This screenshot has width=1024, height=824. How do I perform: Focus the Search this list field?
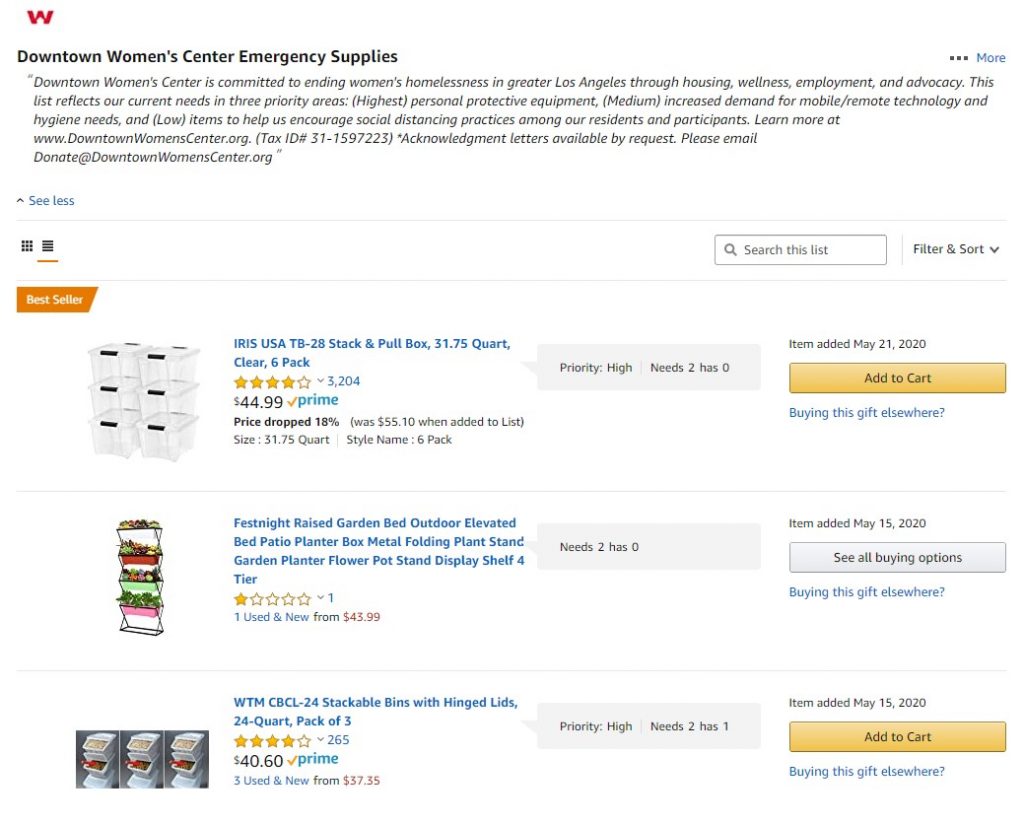pyautogui.click(x=800, y=250)
